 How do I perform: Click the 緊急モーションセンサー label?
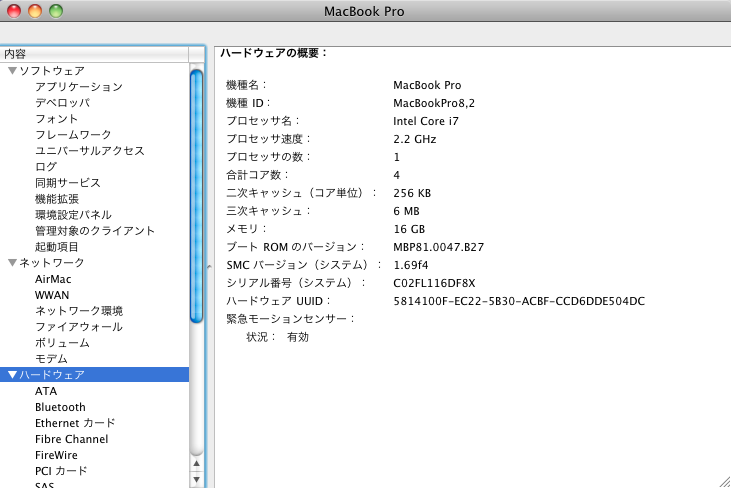coord(291,319)
